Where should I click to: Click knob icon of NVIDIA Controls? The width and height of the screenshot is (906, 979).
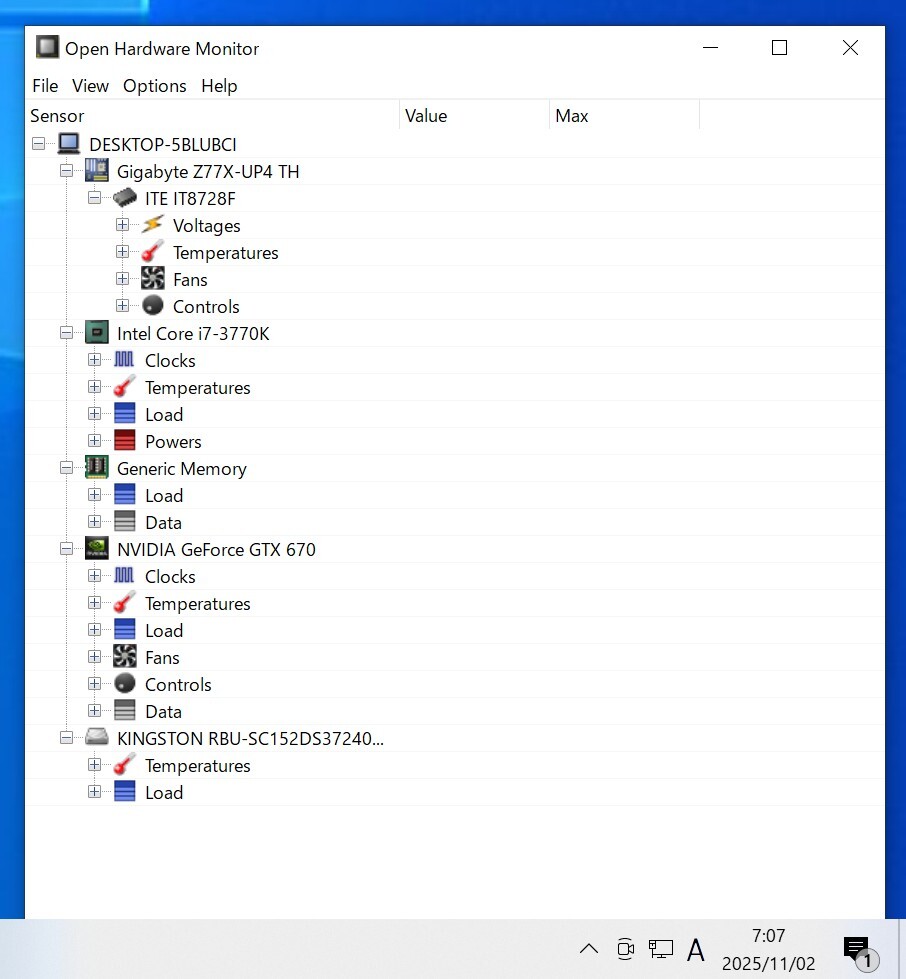point(124,683)
